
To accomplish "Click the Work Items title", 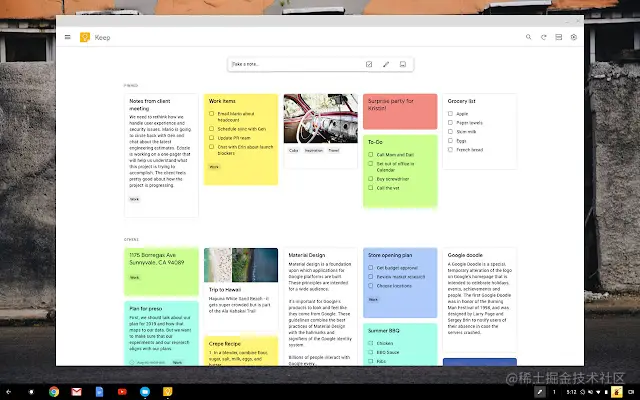I will [x=222, y=101].
